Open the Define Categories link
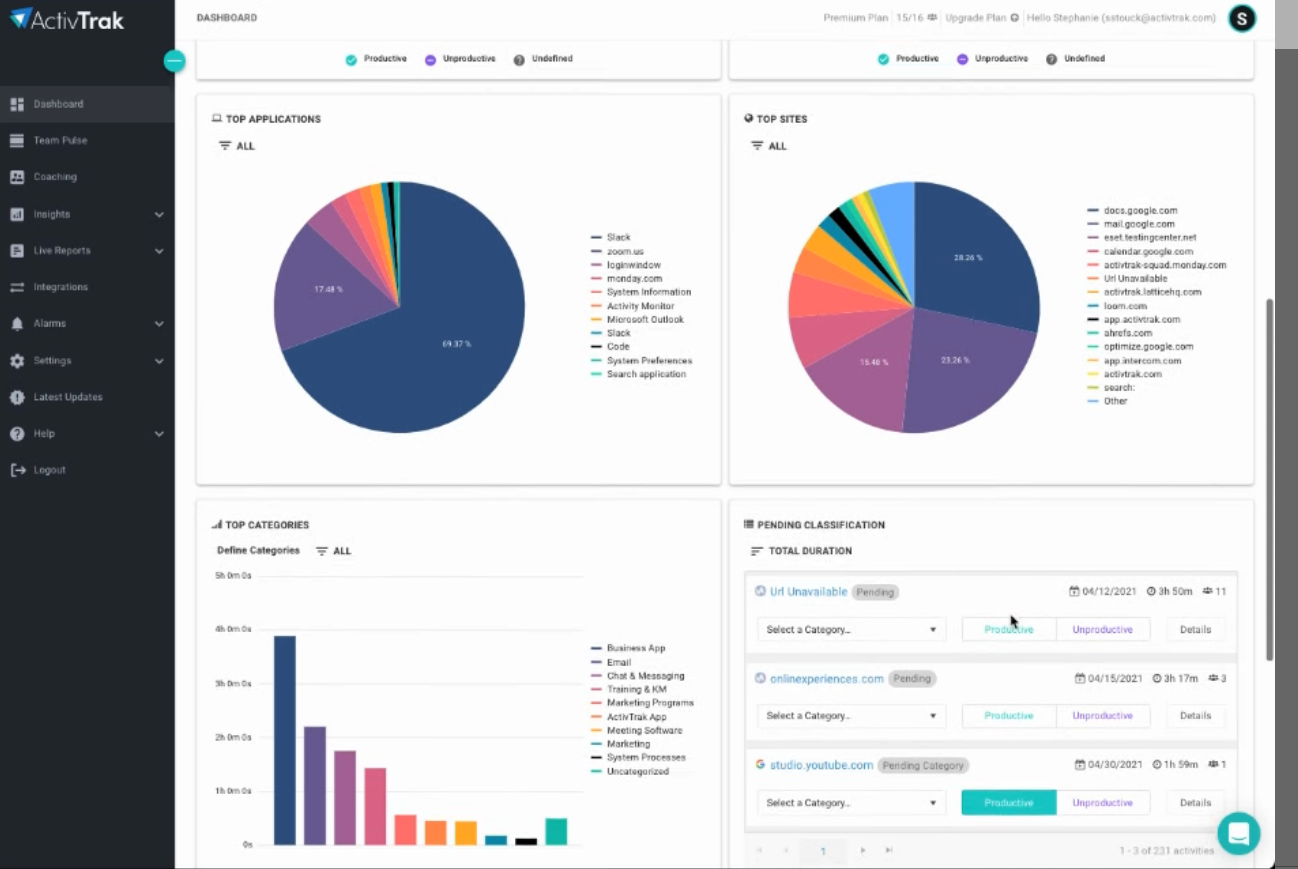 pos(258,551)
